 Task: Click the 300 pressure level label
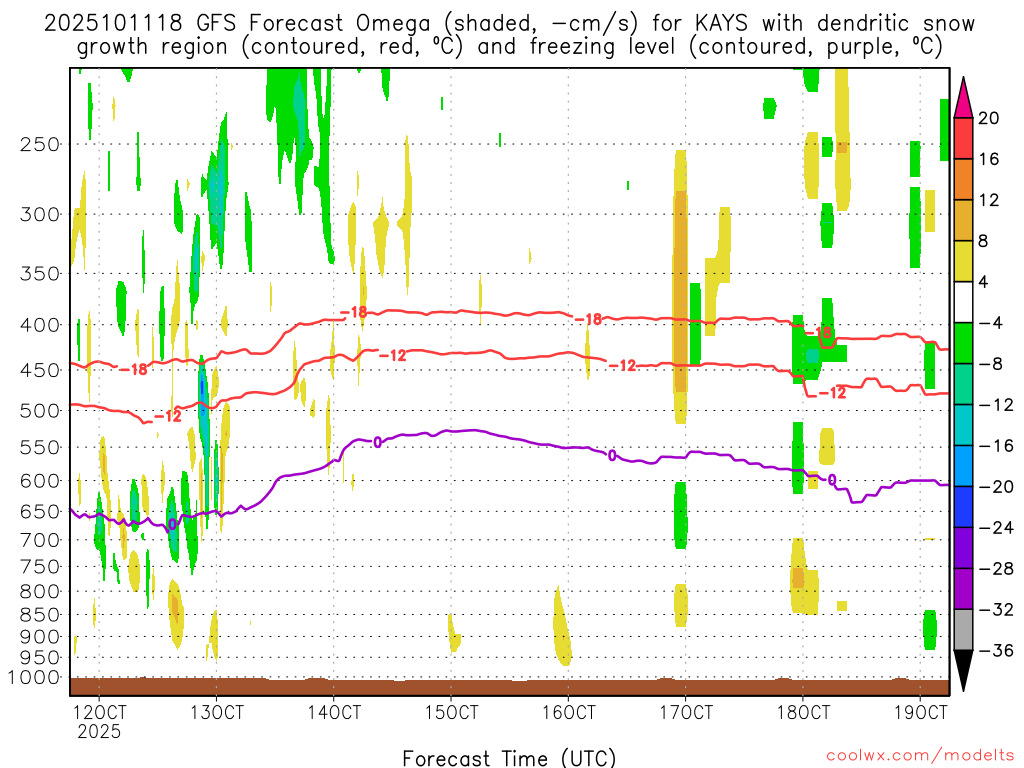click(x=40, y=214)
